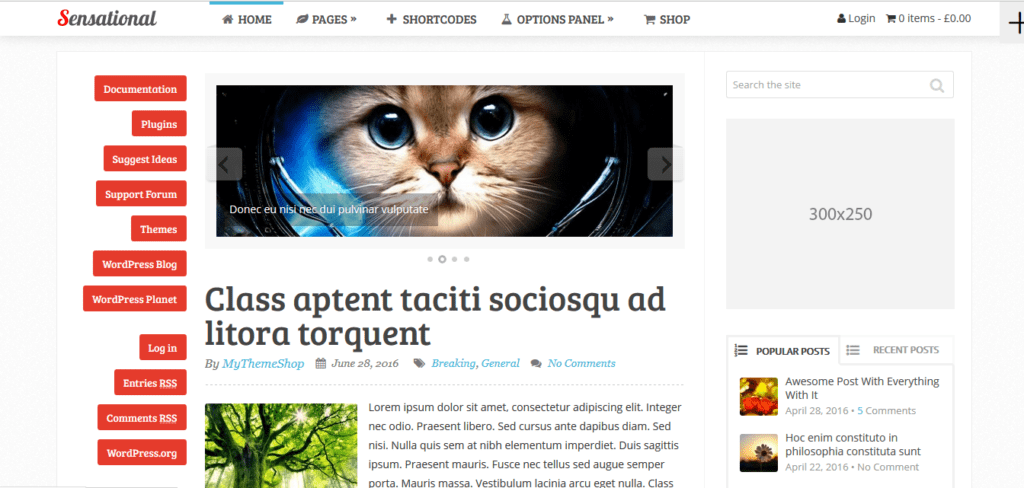
Task: Go to previous slide with left arrow
Action: [x=225, y=165]
